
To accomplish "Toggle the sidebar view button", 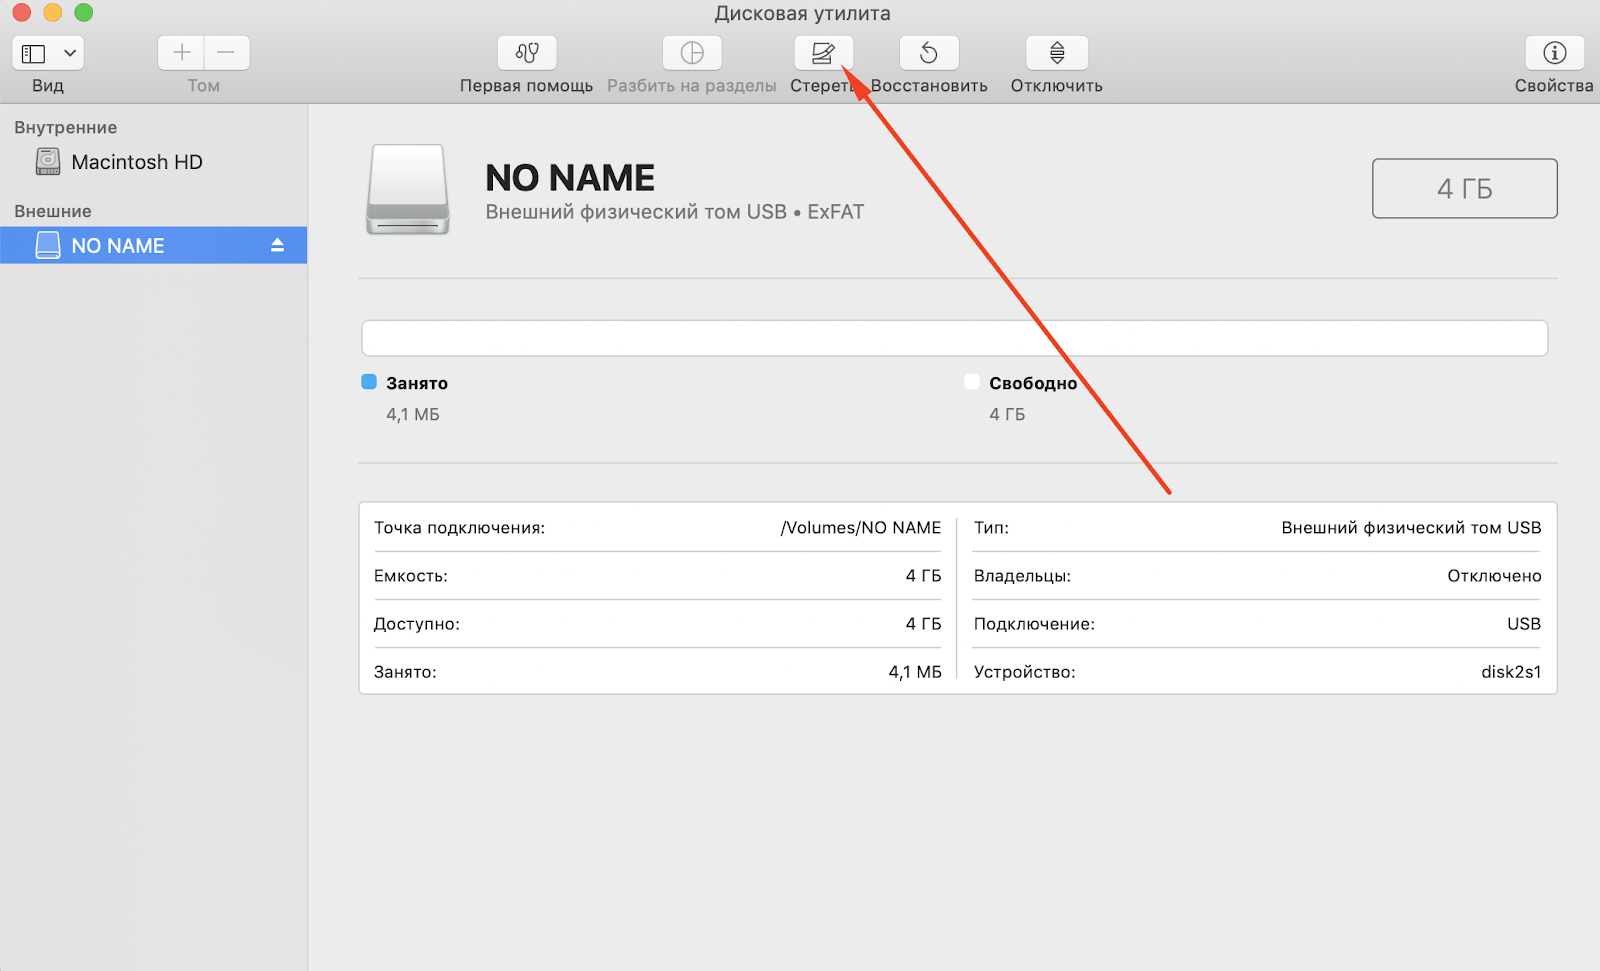I will (x=34, y=53).
